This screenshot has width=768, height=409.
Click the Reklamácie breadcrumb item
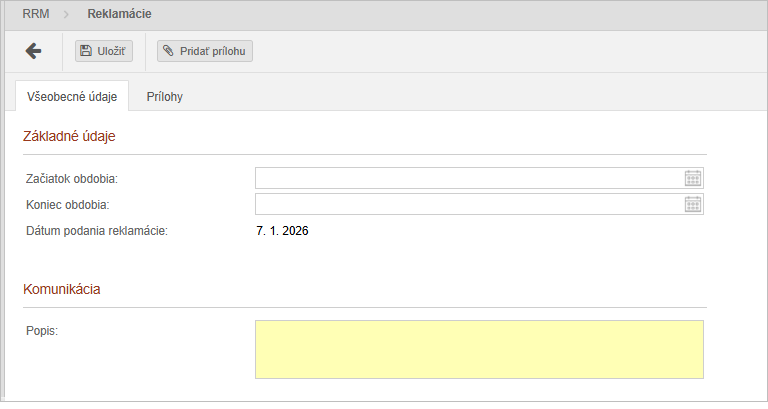pyautogui.click(x=120, y=15)
